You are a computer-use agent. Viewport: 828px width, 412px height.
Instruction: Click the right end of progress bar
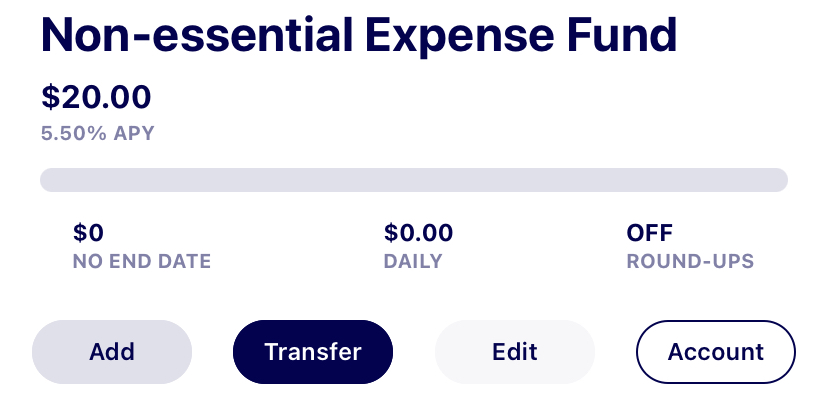tap(780, 180)
